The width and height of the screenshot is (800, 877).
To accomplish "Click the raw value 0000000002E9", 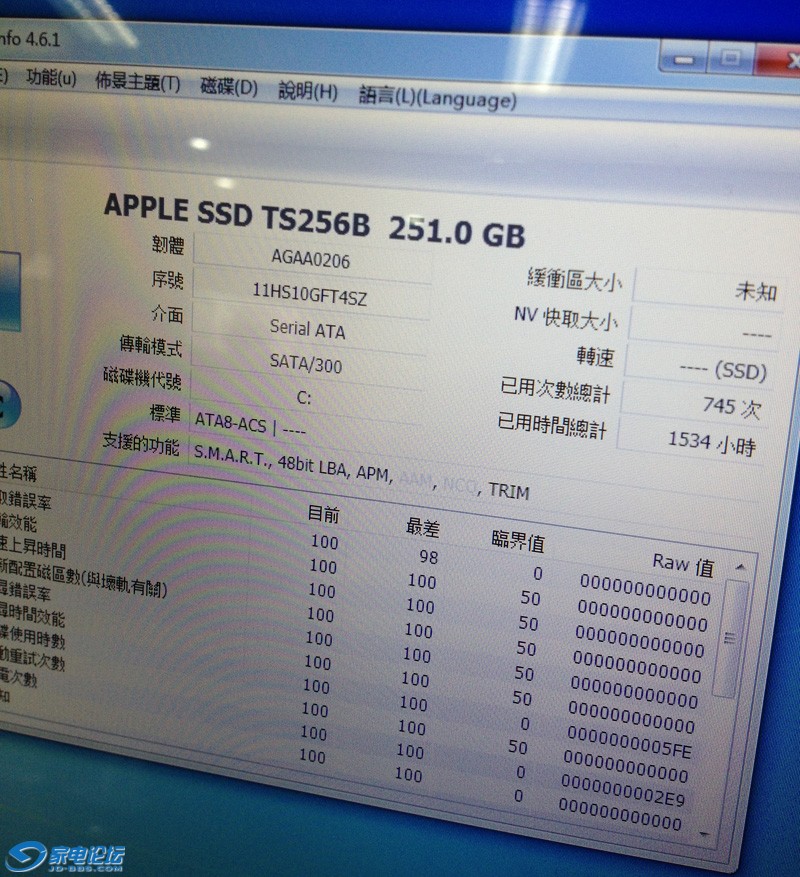I will (623, 791).
